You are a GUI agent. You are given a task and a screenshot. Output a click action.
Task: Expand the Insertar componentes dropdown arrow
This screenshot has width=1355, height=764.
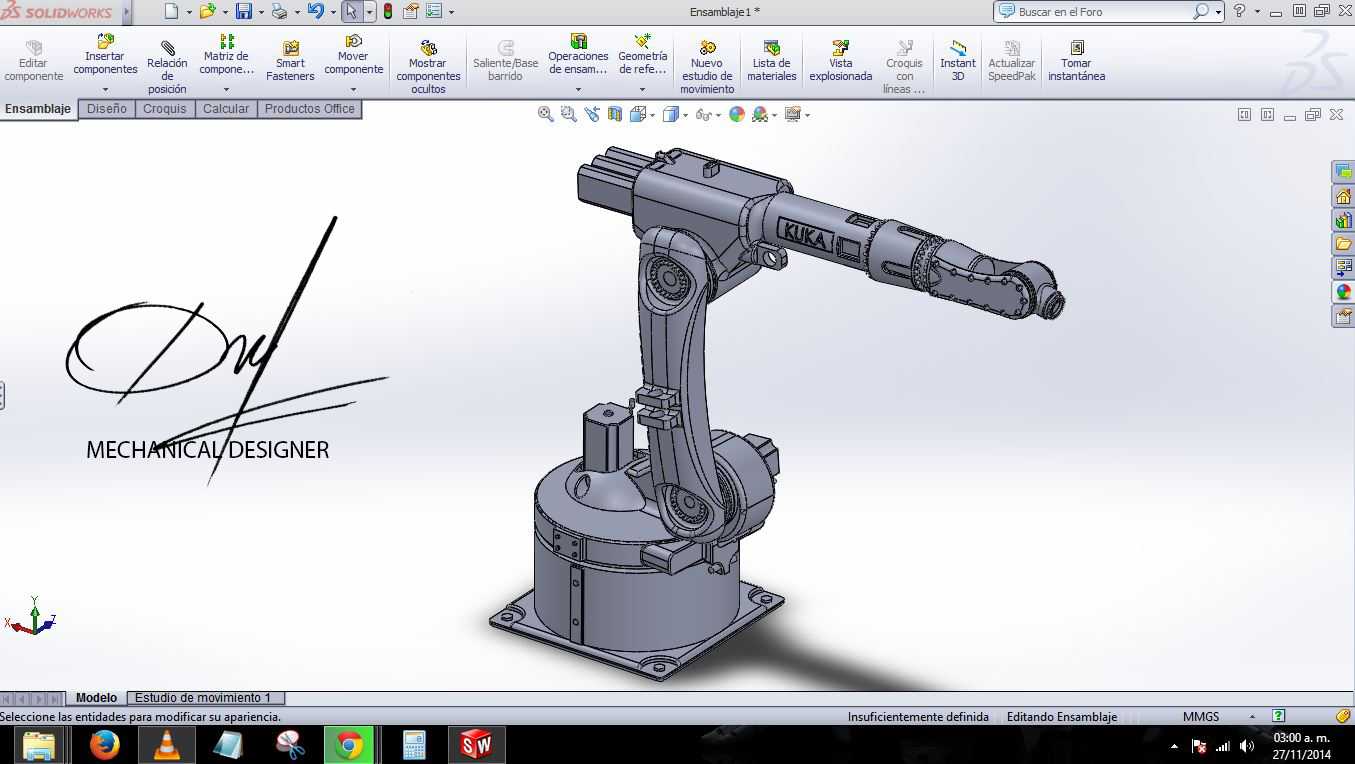tap(105, 89)
